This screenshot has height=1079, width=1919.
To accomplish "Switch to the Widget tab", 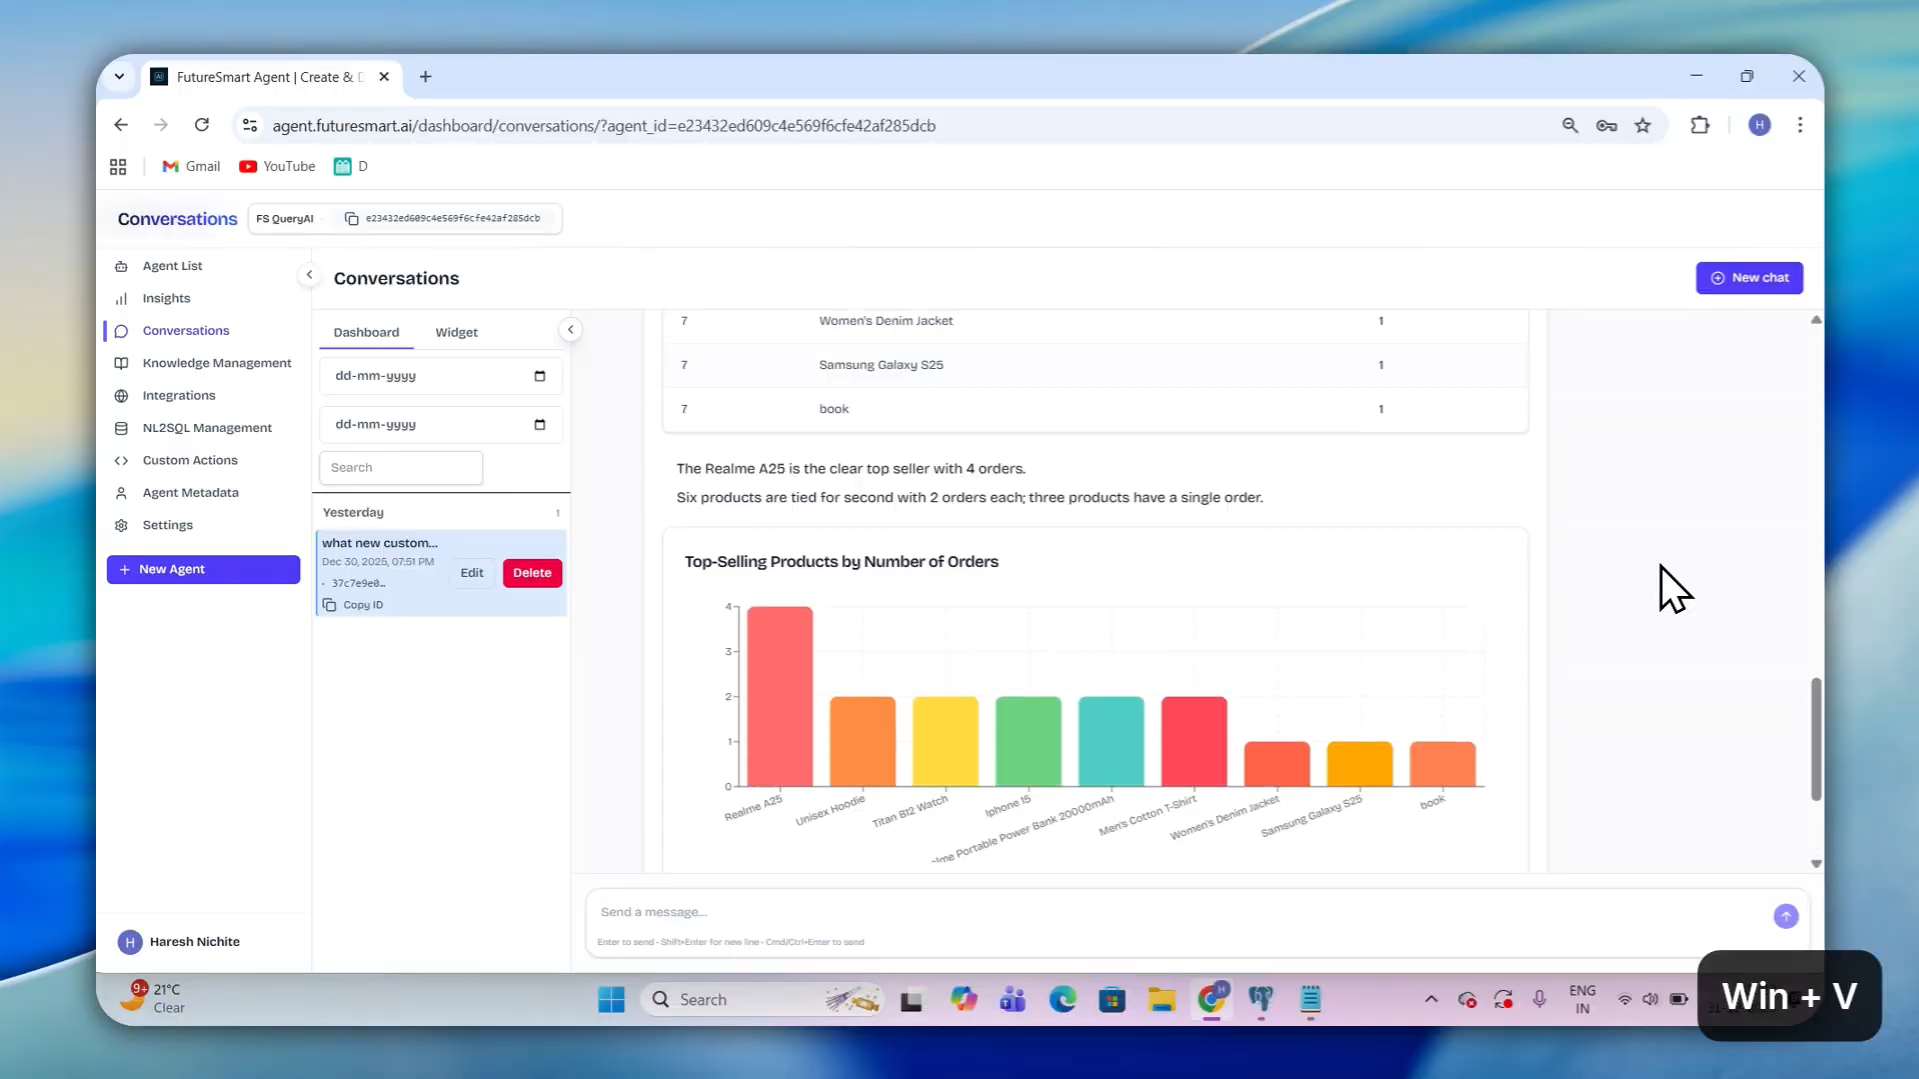I will click(x=456, y=332).
